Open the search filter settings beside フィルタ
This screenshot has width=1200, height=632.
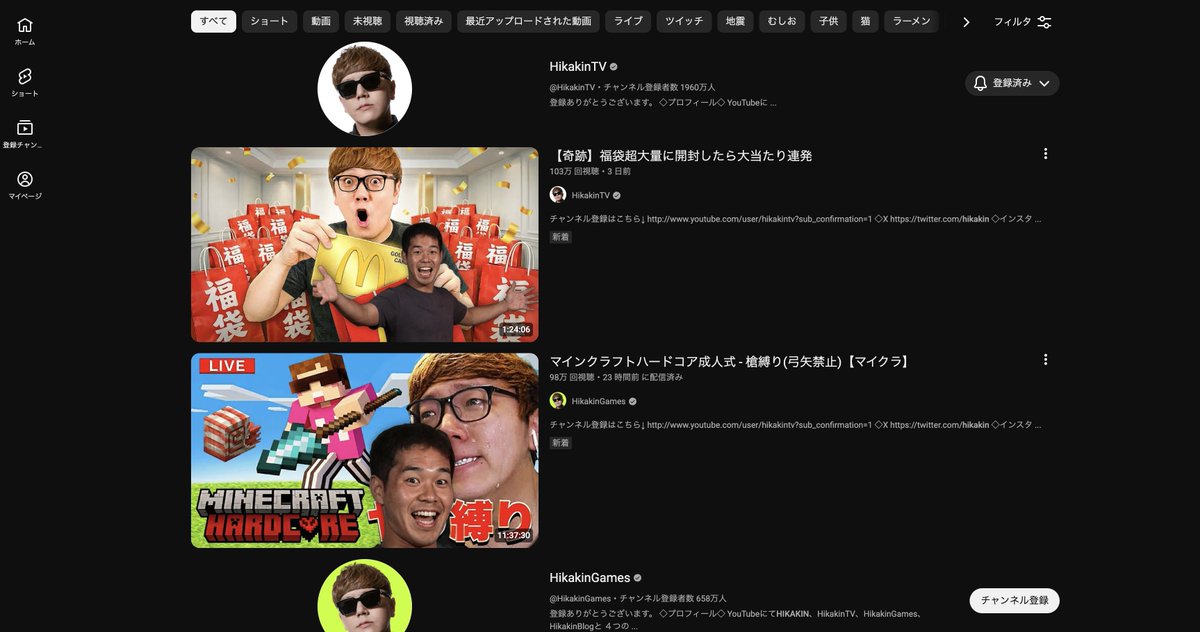1043,21
